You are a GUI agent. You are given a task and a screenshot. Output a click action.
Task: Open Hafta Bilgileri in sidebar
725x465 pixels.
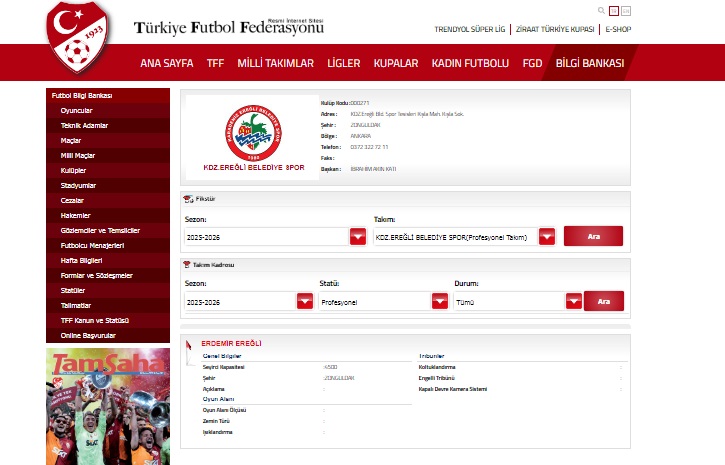(108, 261)
